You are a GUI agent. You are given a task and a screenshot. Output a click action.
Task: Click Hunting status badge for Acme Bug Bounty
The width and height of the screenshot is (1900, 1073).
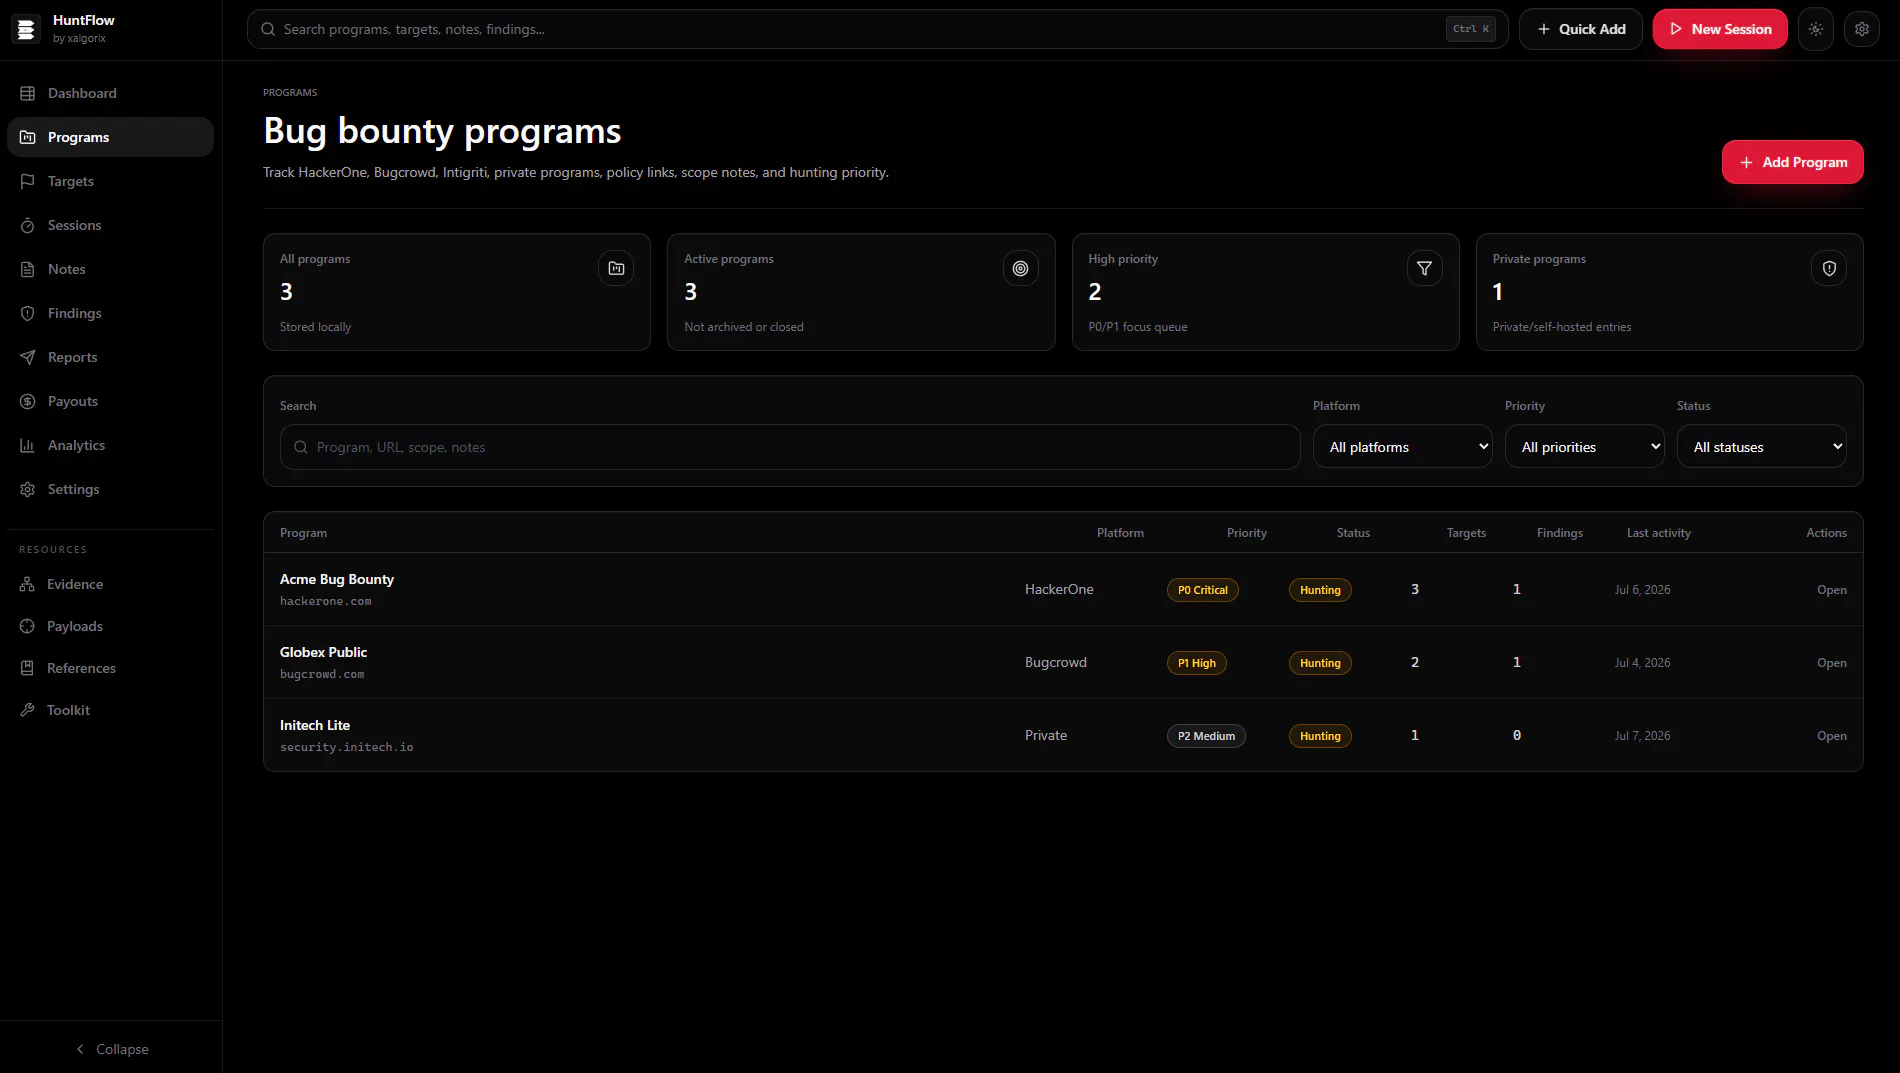(x=1320, y=590)
